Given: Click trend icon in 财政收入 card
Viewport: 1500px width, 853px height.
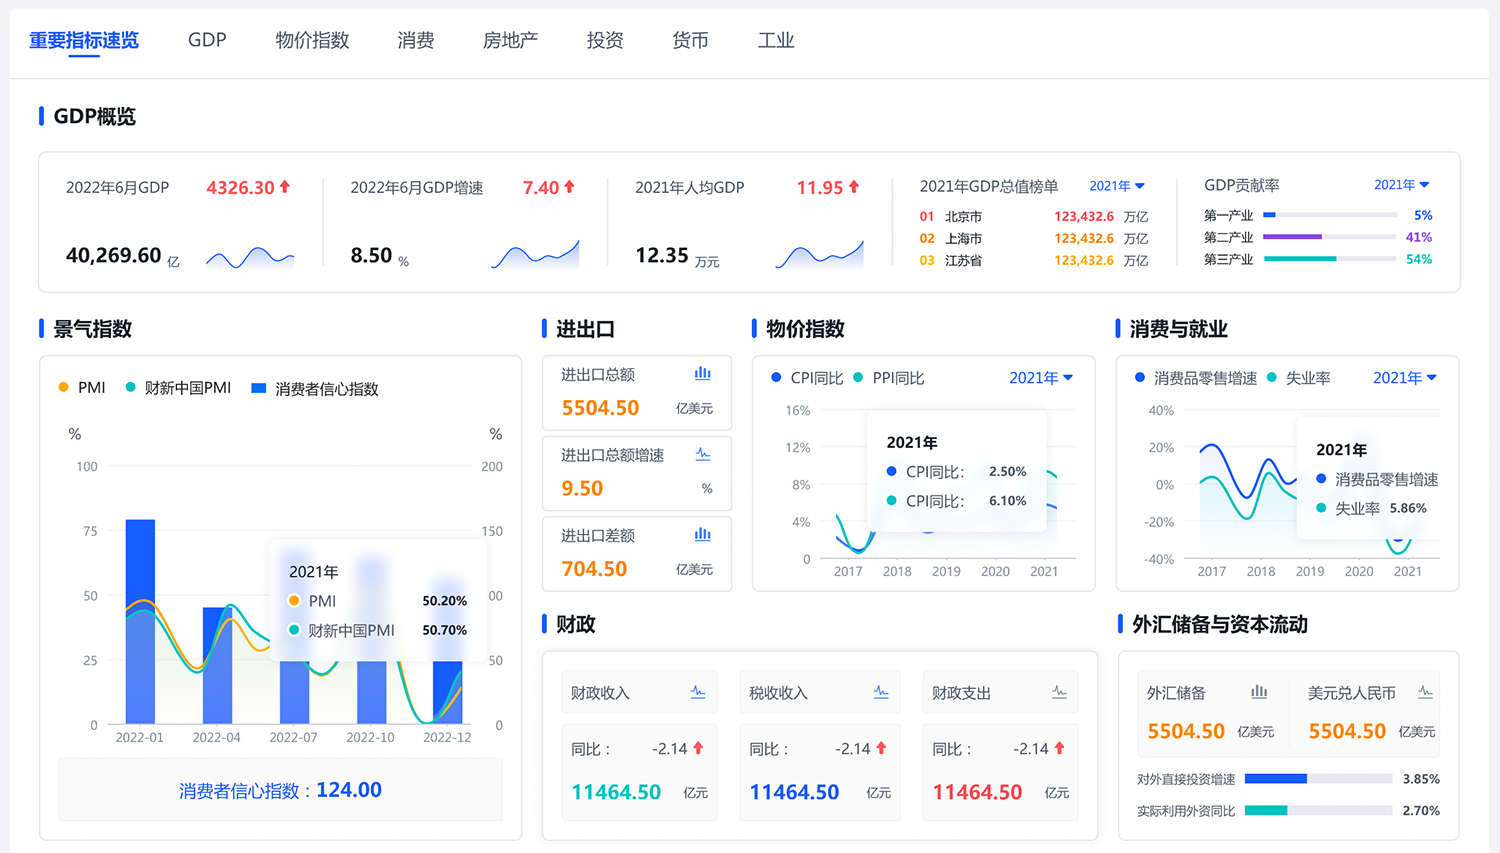Looking at the screenshot, I should click(698, 692).
